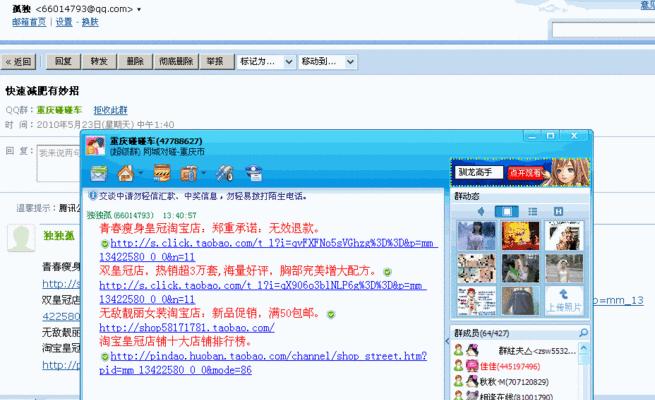The width and height of the screenshot is (655, 400).
Task: Open first taobao link s.click.taobao.com gvFXFNo5
Action: point(268,250)
